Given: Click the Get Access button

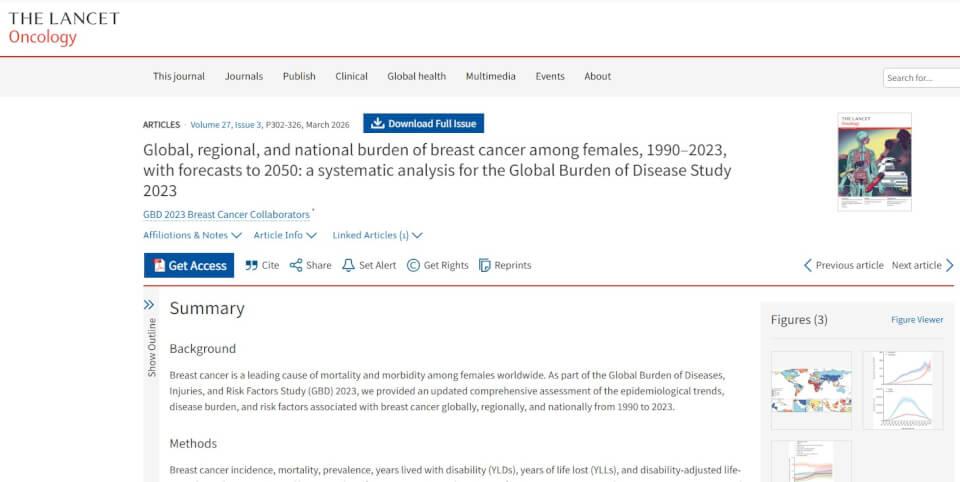Looking at the screenshot, I should click(189, 265).
